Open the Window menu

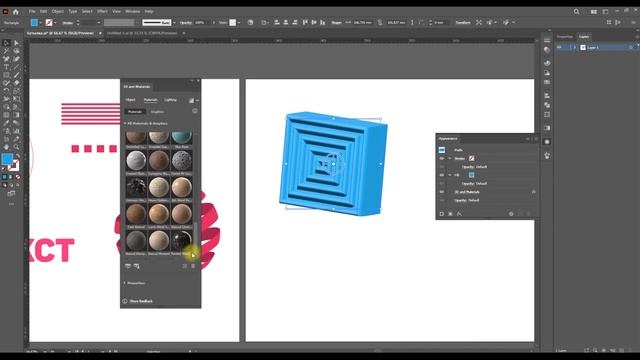coord(132,11)
